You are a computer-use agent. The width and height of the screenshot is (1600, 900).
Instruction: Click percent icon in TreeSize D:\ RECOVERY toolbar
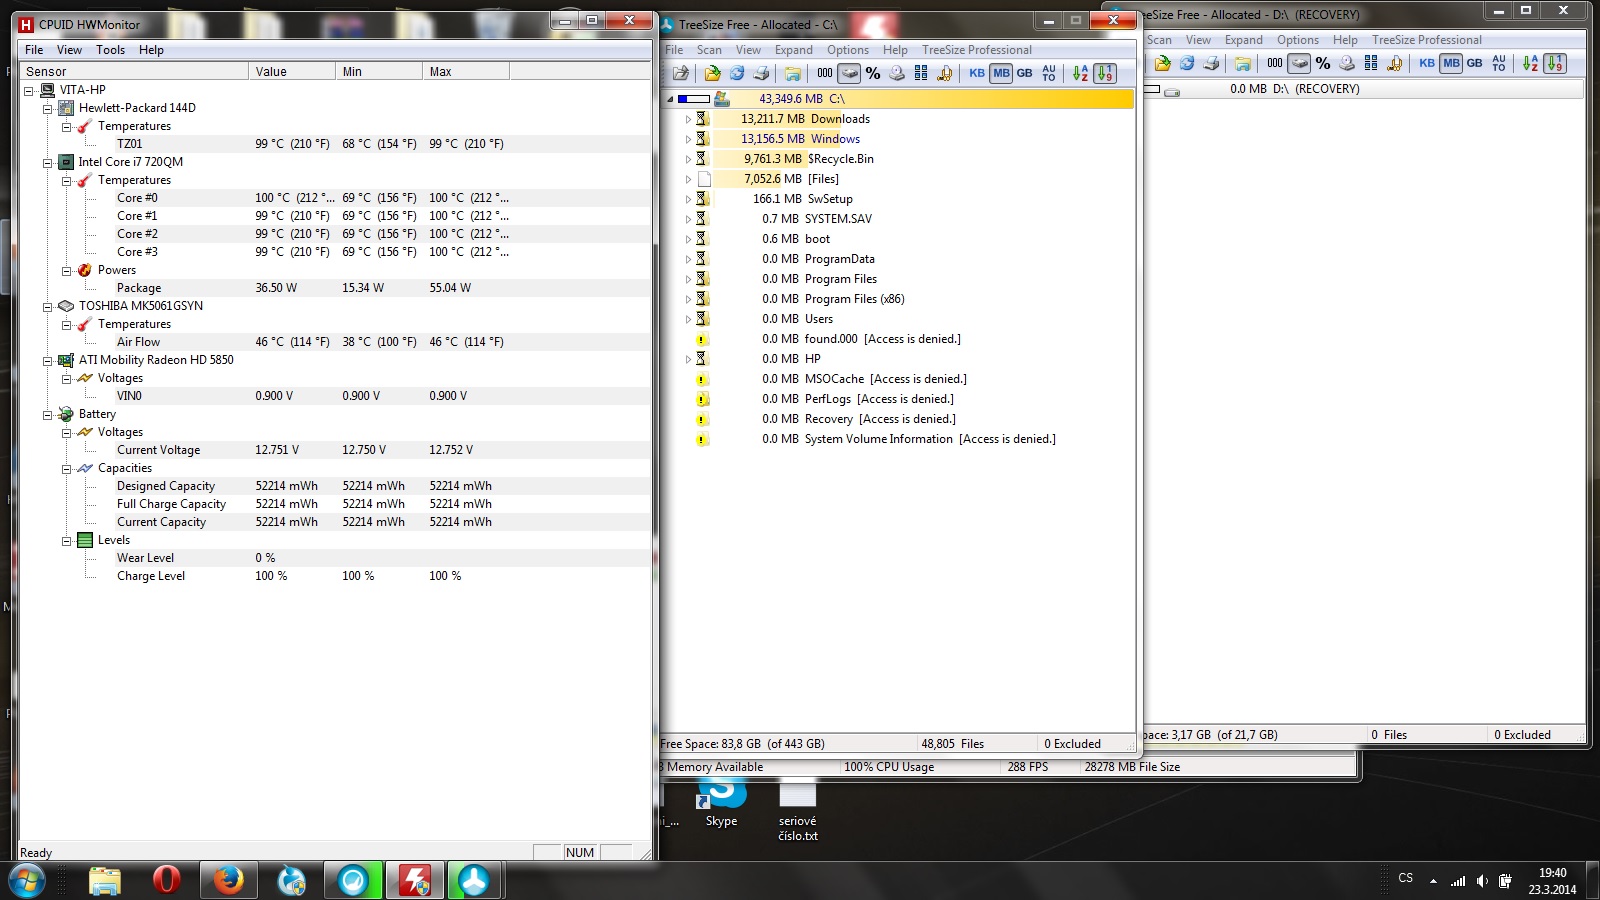pos(1323,63)
